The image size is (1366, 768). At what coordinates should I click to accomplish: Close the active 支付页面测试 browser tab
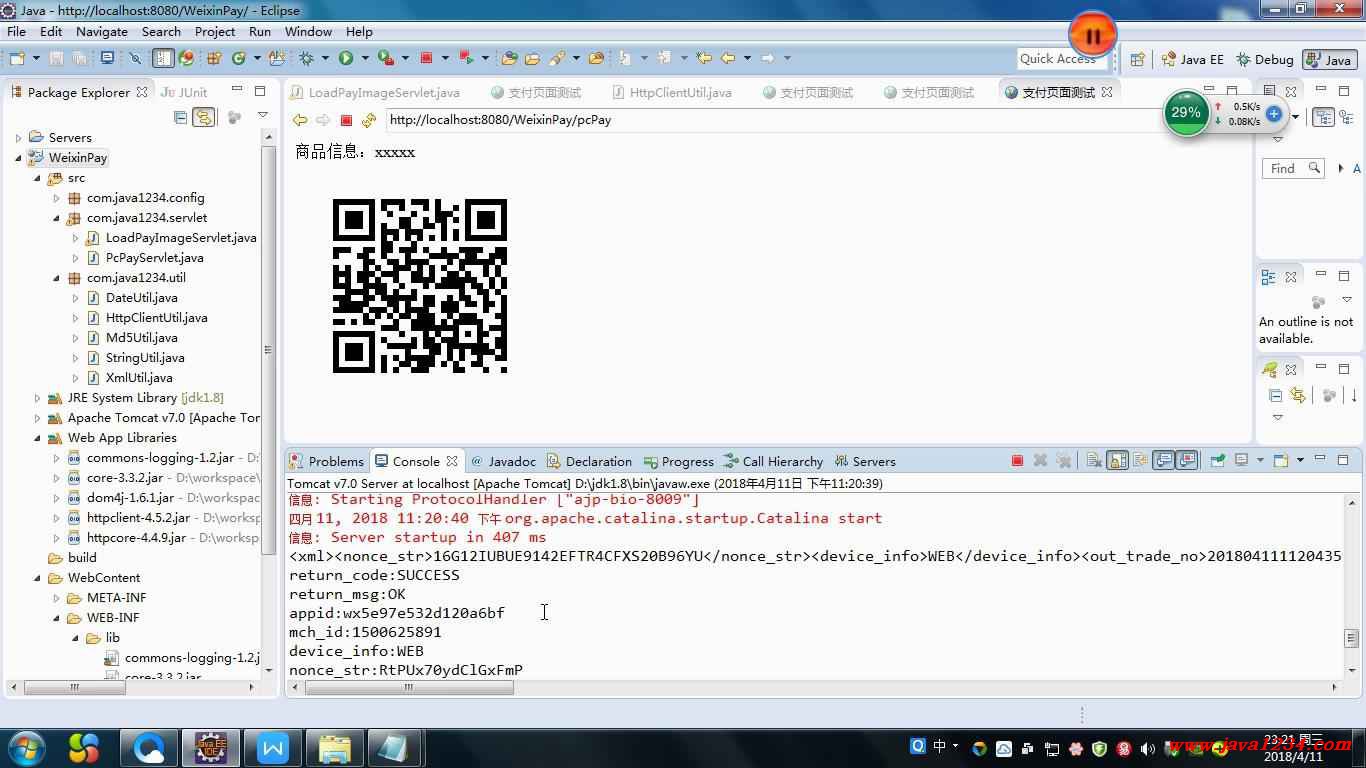pyautogui.click(x=1107, y=92)
